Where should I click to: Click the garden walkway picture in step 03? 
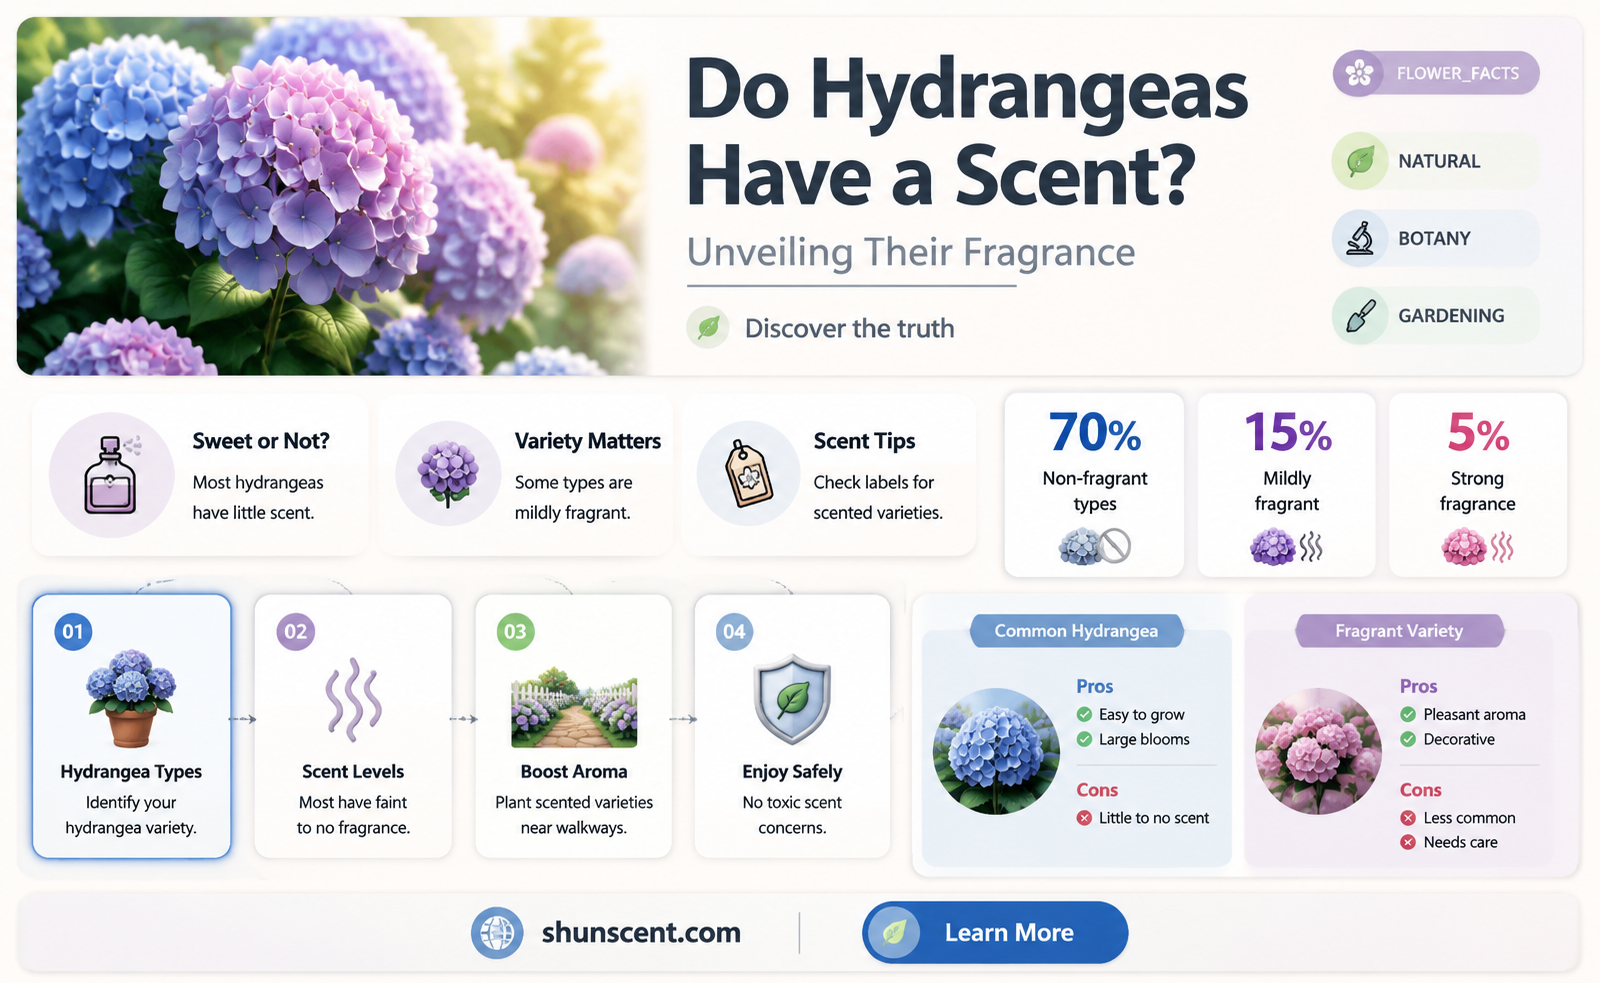click(x=574, y=708)
